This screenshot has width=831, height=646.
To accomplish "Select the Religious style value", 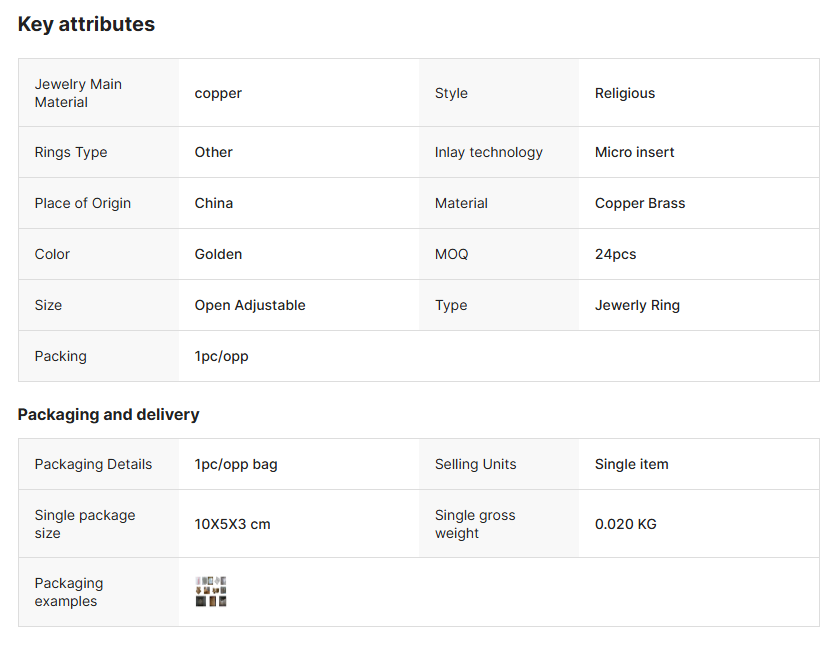I will [625, 93].
